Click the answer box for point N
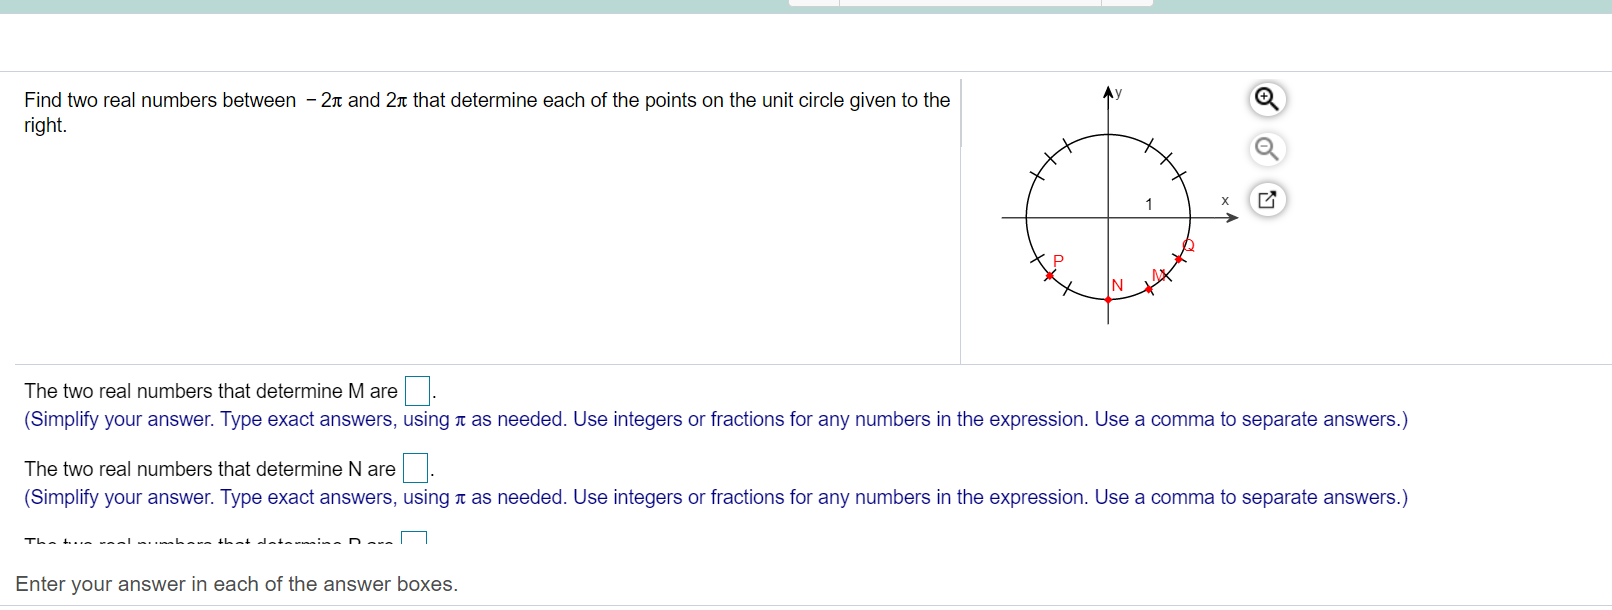This screenshot has width=1612, height=610. [x=413, y=468]
